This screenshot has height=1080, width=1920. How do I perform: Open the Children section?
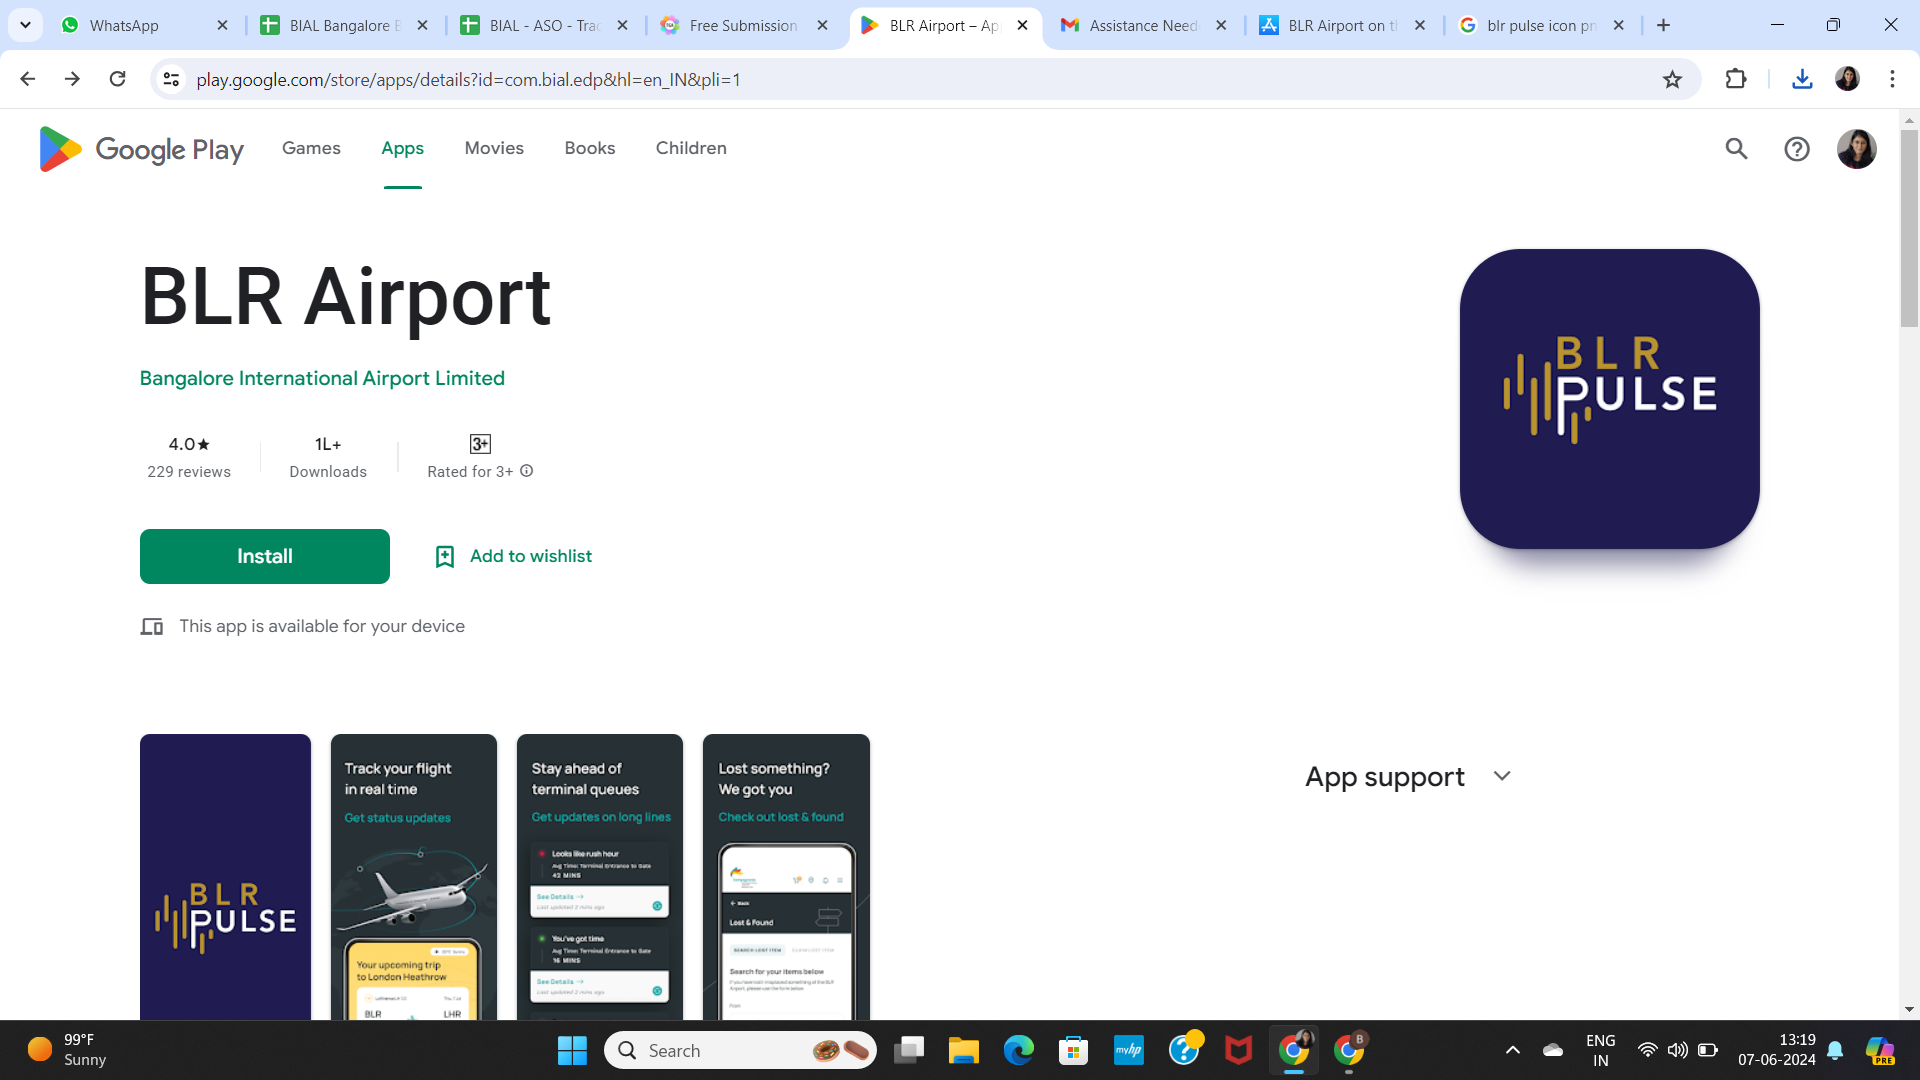pos(691,148)
